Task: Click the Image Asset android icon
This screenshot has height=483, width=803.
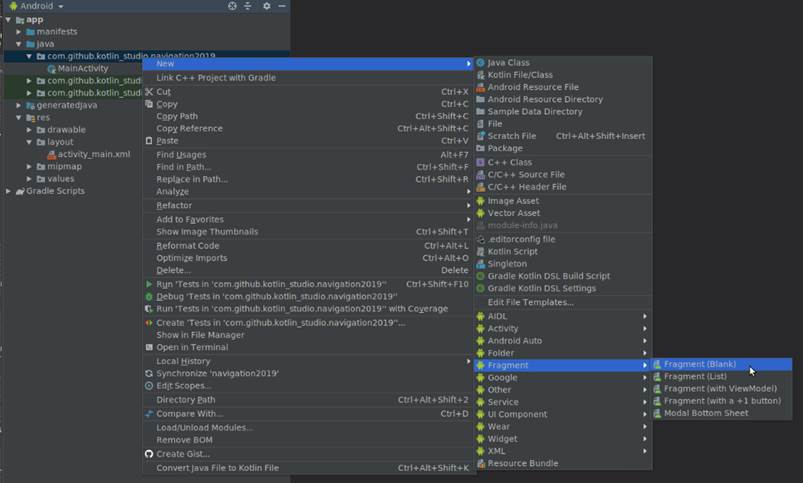Action: [480, 201]
